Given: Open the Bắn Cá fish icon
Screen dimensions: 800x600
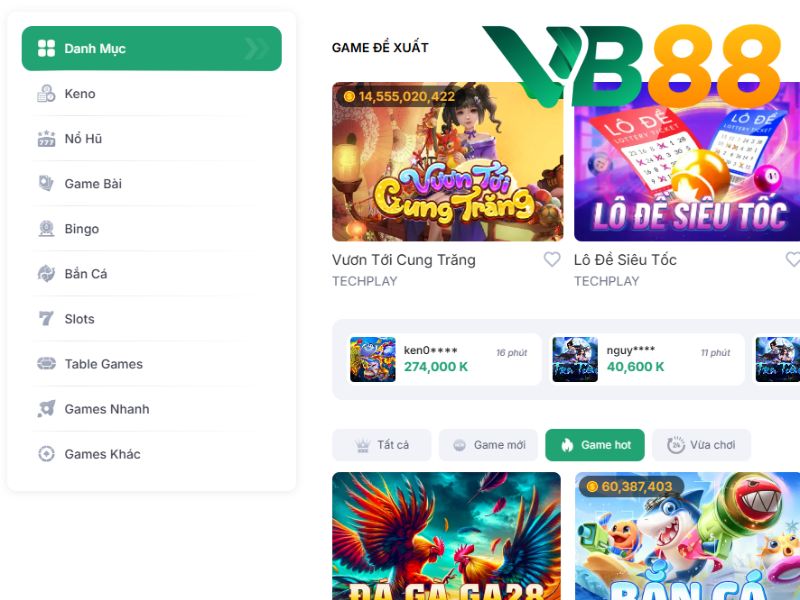Looking at the screenshot, I should [x=46, y=273].
